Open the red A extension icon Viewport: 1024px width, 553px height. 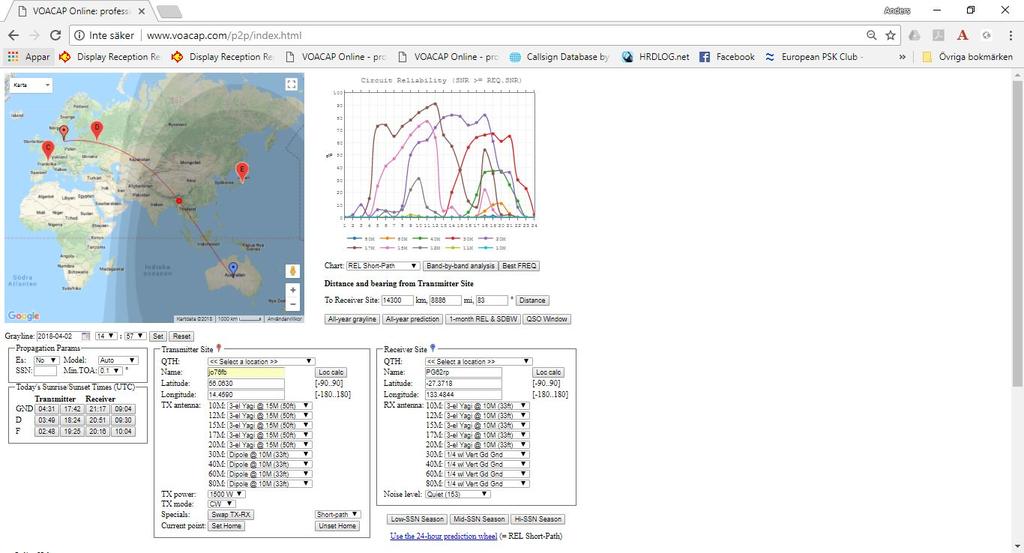(962, 35)
